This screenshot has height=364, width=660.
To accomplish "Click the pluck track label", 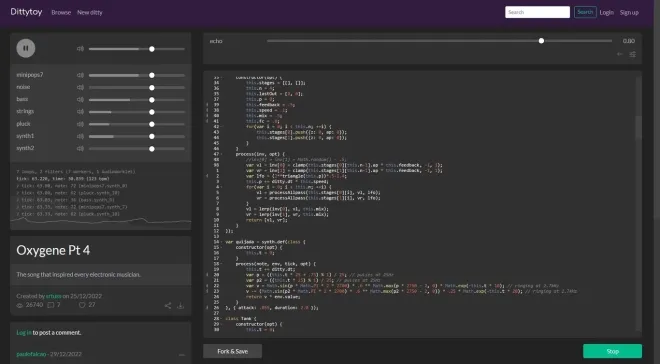I will point(24,124).
